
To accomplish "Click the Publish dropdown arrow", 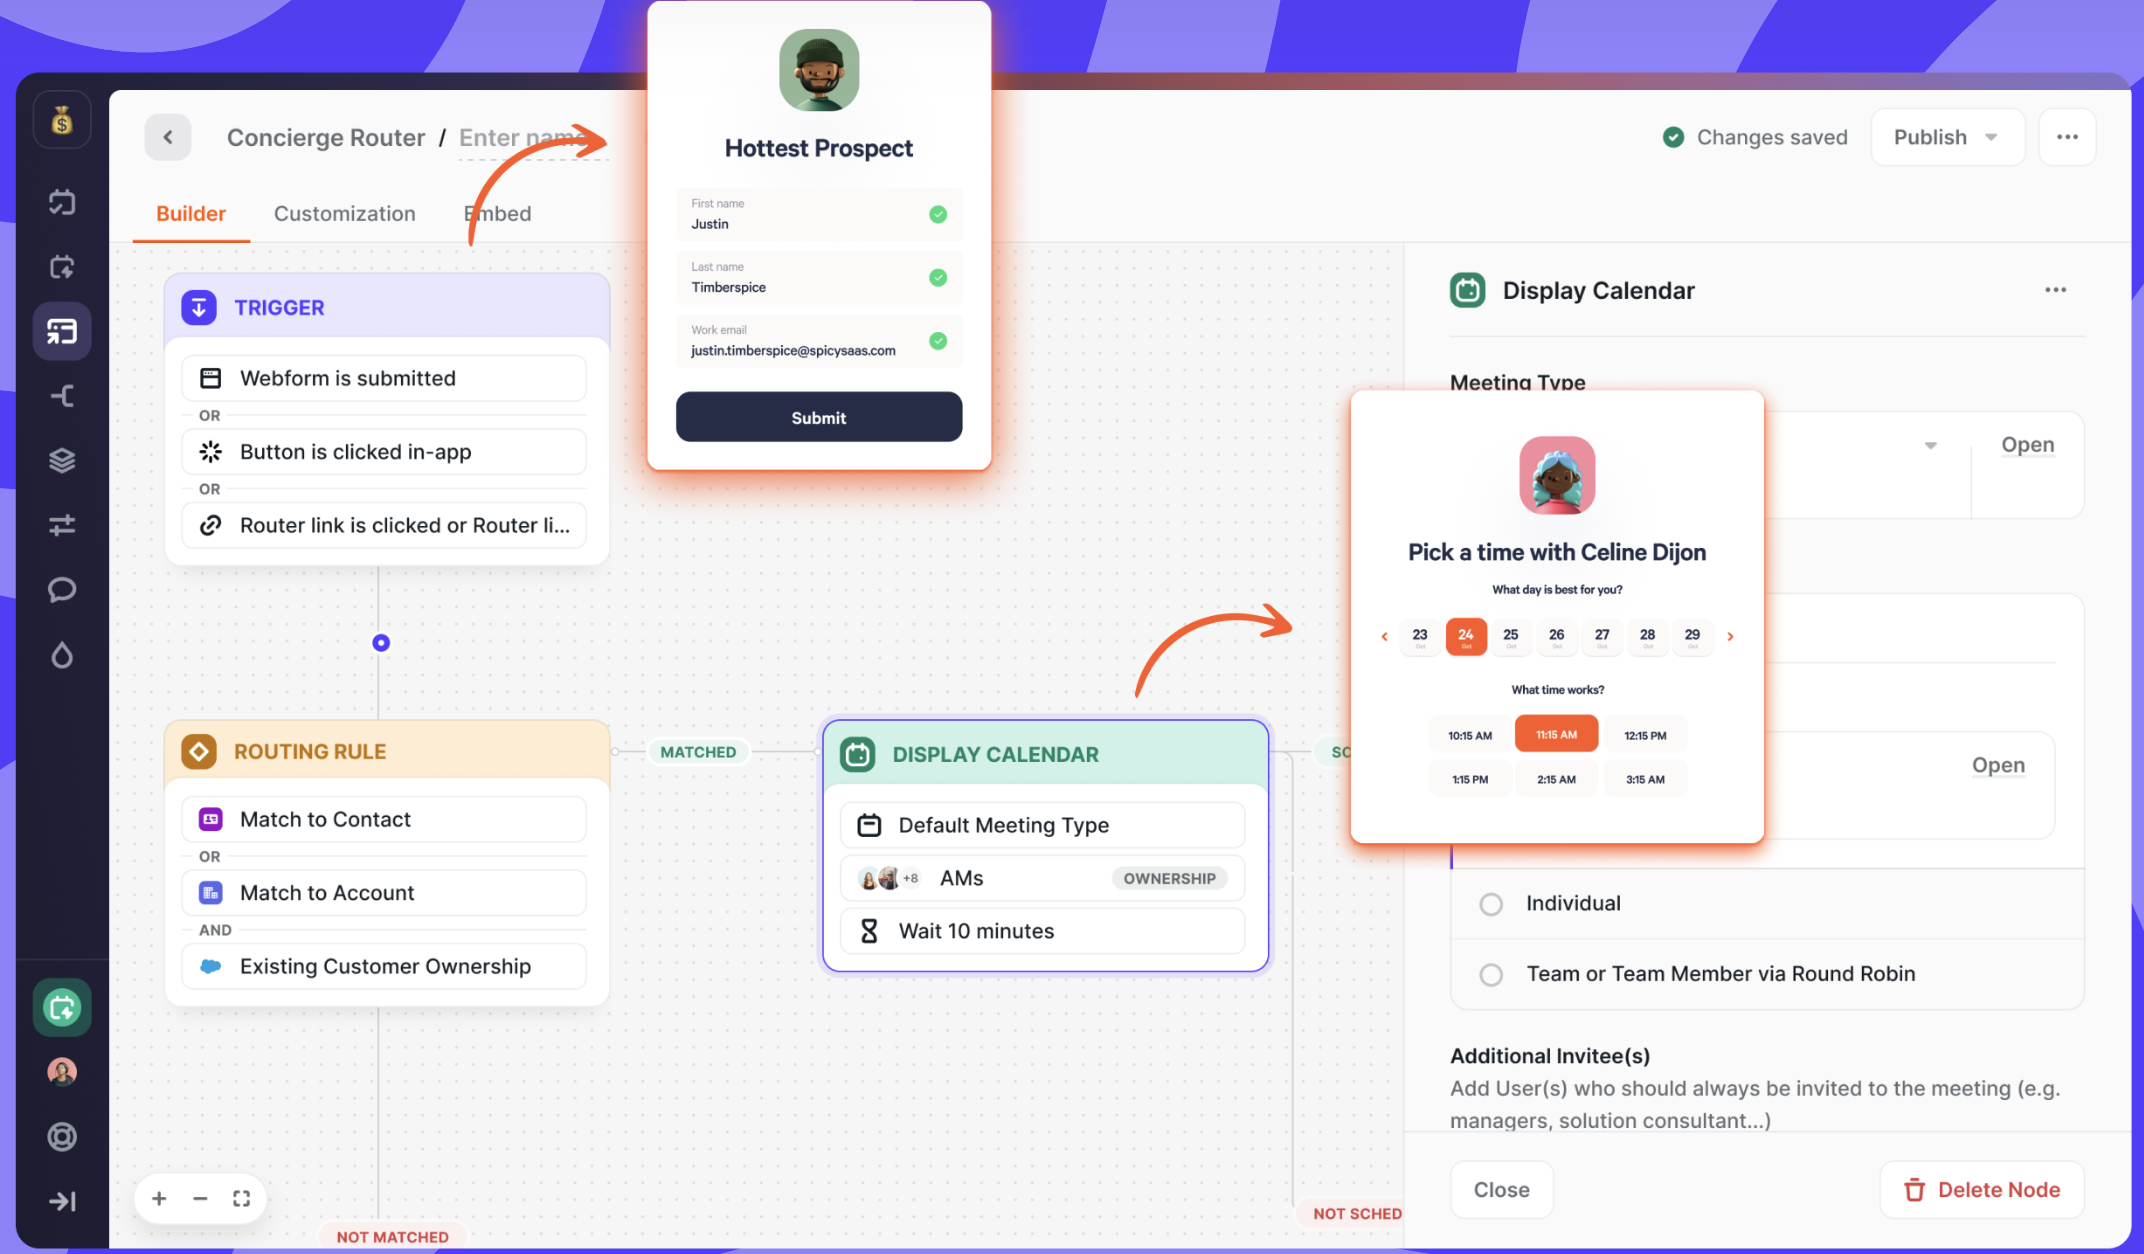I will coord(1992,137).
